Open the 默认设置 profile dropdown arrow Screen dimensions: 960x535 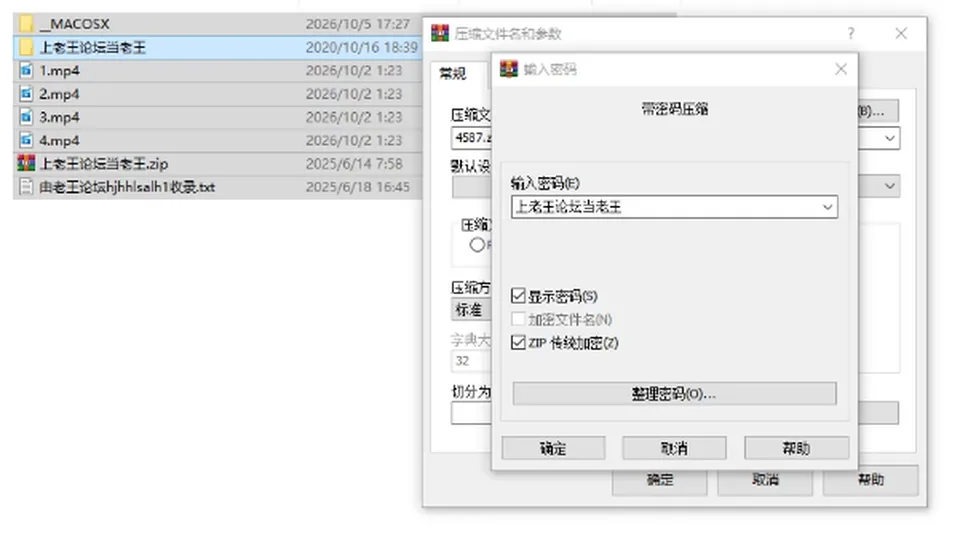pos(890,186)
